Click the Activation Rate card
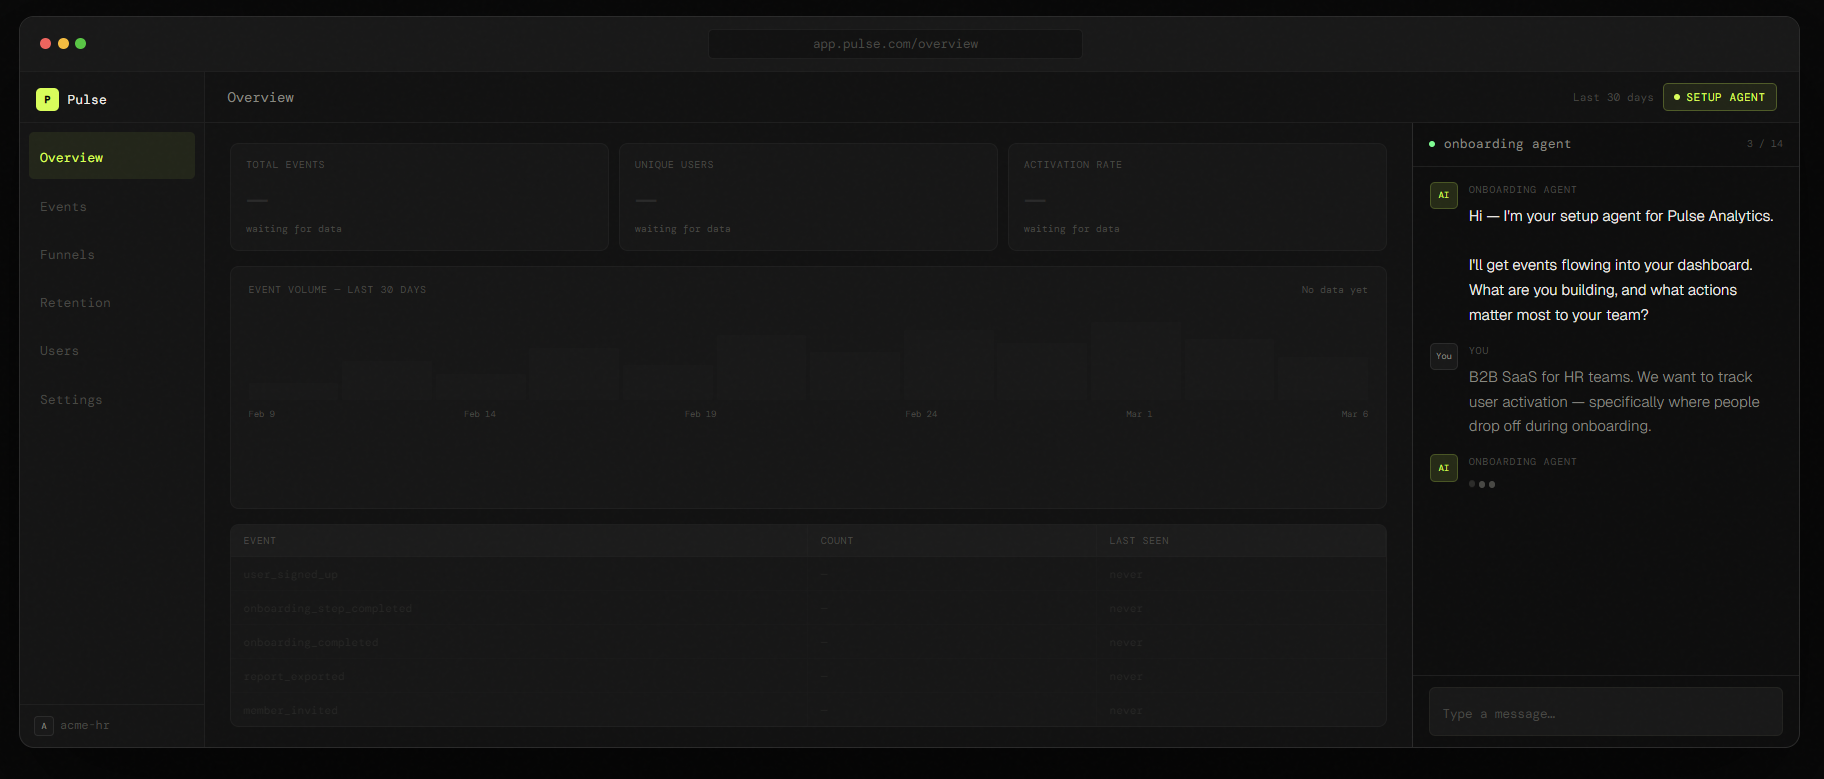The image size is (1824, 779). click(x=1197, y=197)
